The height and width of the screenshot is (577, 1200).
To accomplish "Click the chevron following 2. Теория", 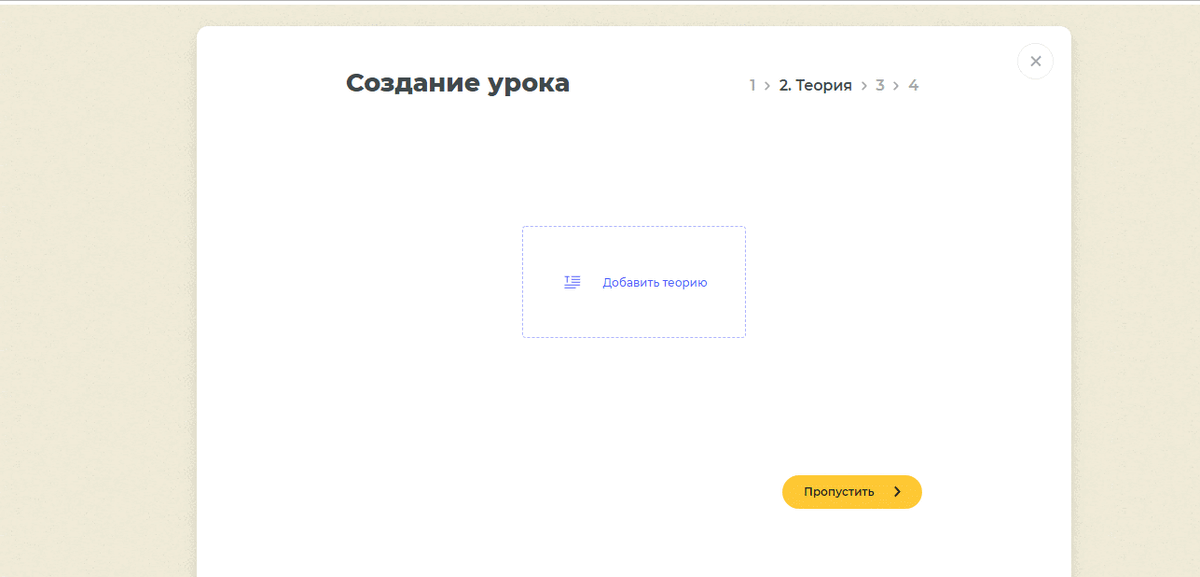I will [x=862, y=85].
